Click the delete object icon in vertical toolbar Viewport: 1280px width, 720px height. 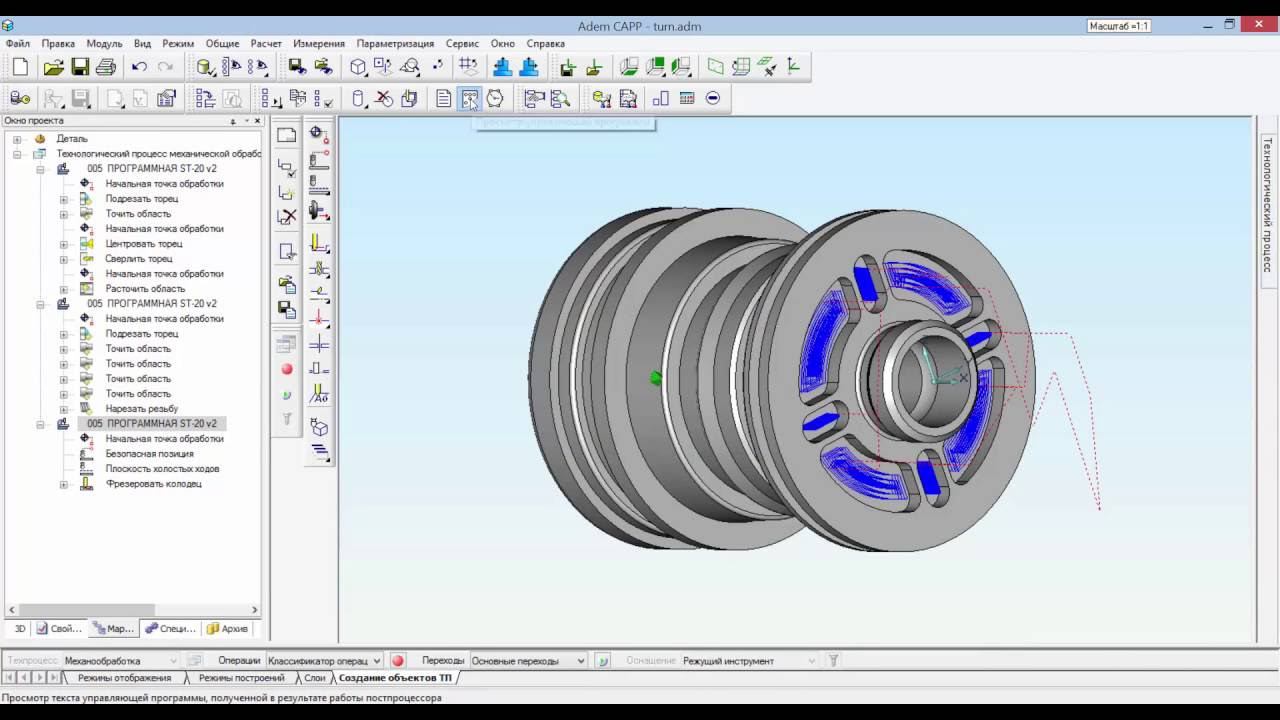[287, 216]
